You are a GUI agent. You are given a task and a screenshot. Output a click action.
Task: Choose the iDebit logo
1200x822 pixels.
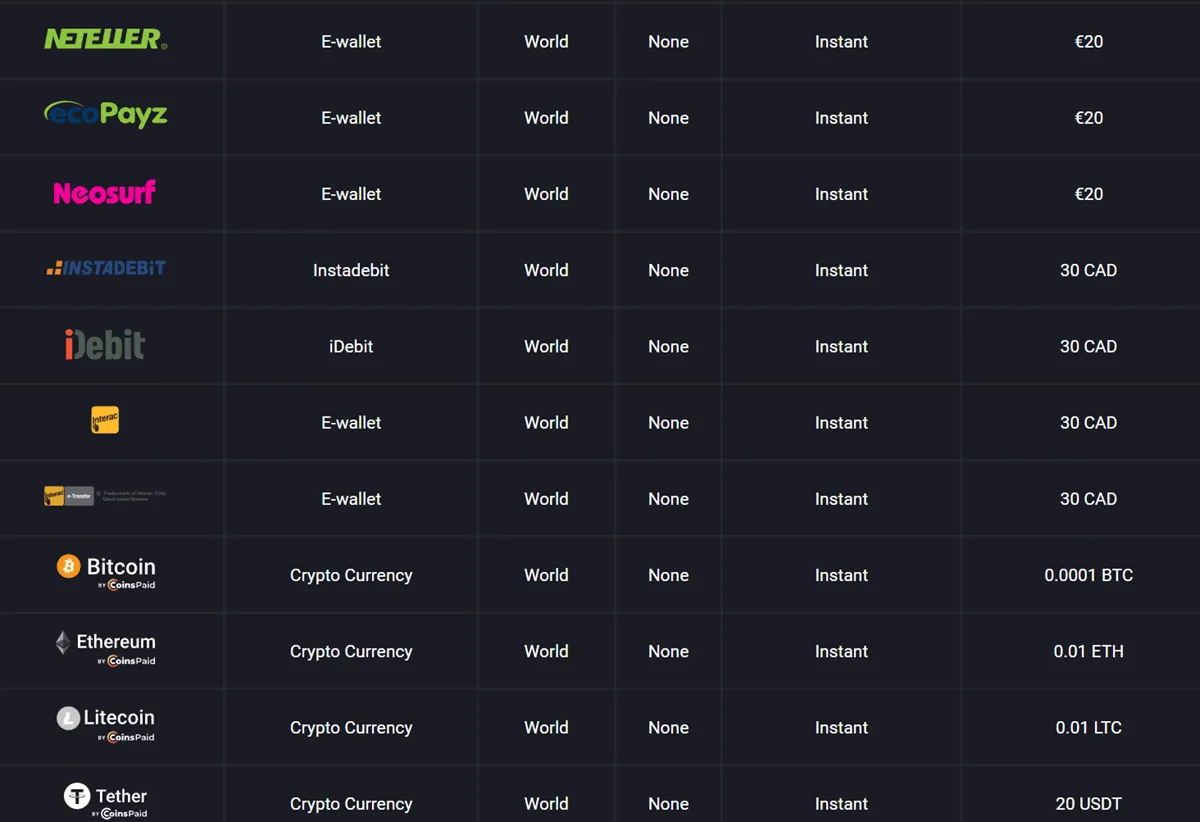click(105, 345)
